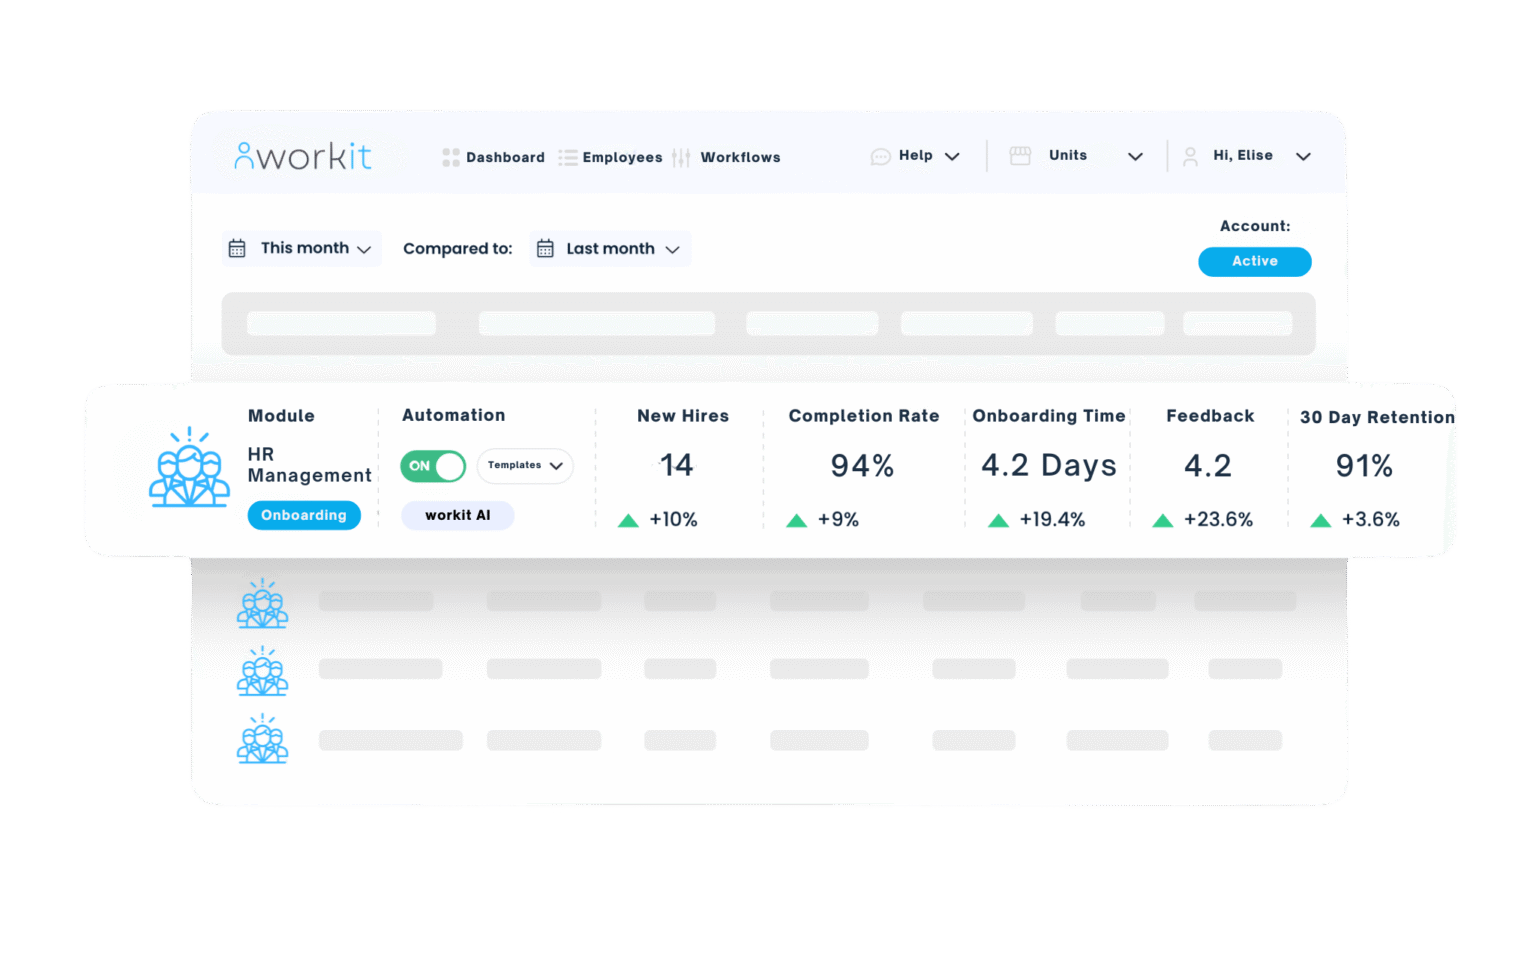Click the Workflows sliders icon
Image resolution: width=1536 pixels, height=967 pixels.
point(681,157)
